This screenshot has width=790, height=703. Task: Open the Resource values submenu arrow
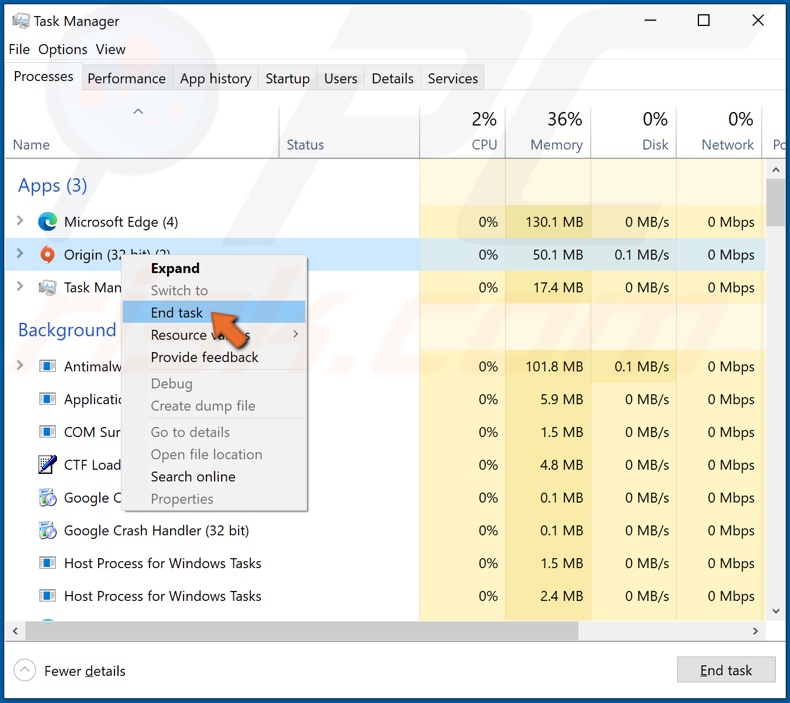(295, 335)
